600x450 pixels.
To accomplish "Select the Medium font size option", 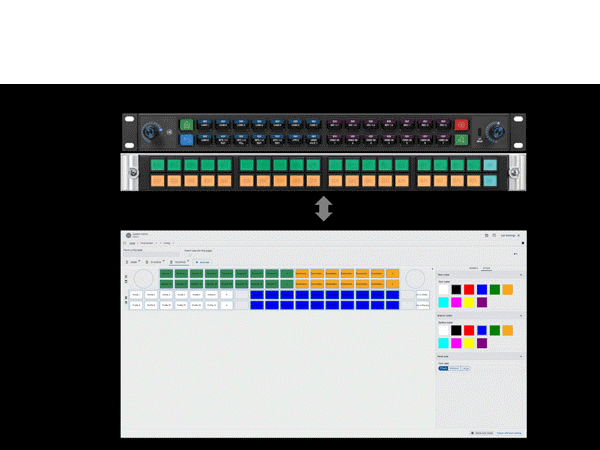I will [455, 368].
